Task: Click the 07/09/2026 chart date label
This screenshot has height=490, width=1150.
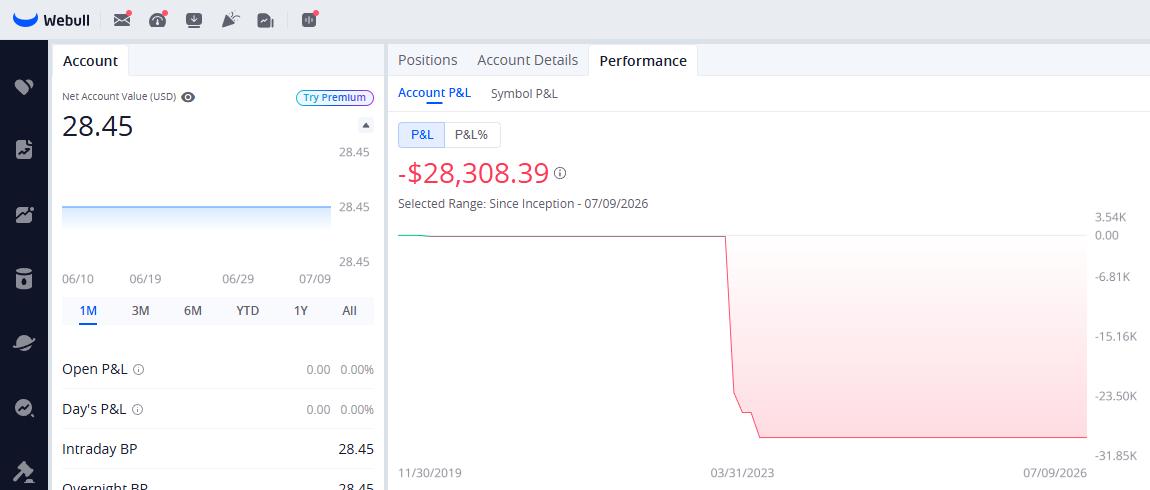Action: pos(1055,472)
